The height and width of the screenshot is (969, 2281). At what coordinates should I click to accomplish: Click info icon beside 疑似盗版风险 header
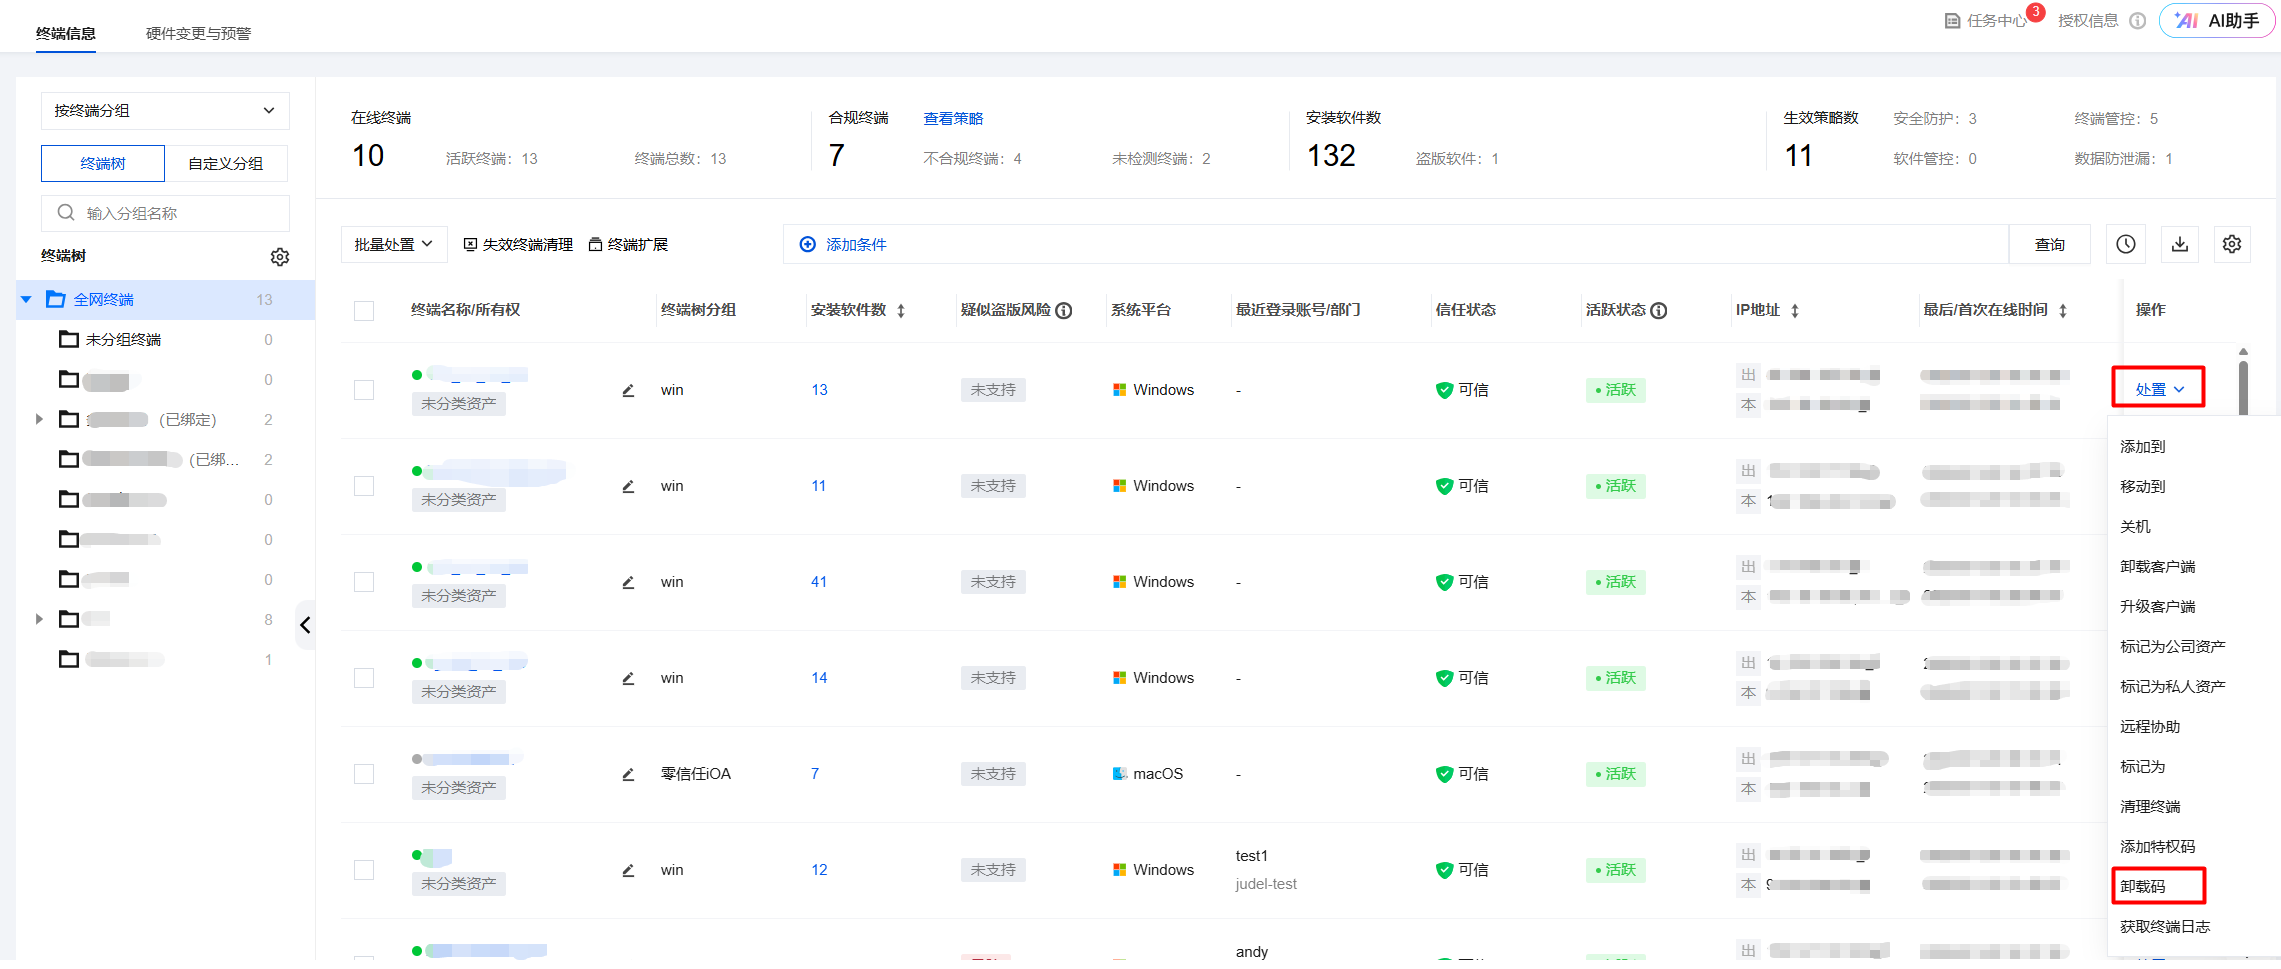click(x=1065, y=311)
